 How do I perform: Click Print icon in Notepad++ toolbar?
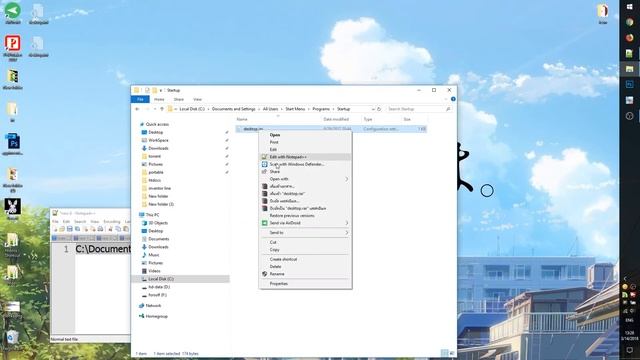[100, 229]
